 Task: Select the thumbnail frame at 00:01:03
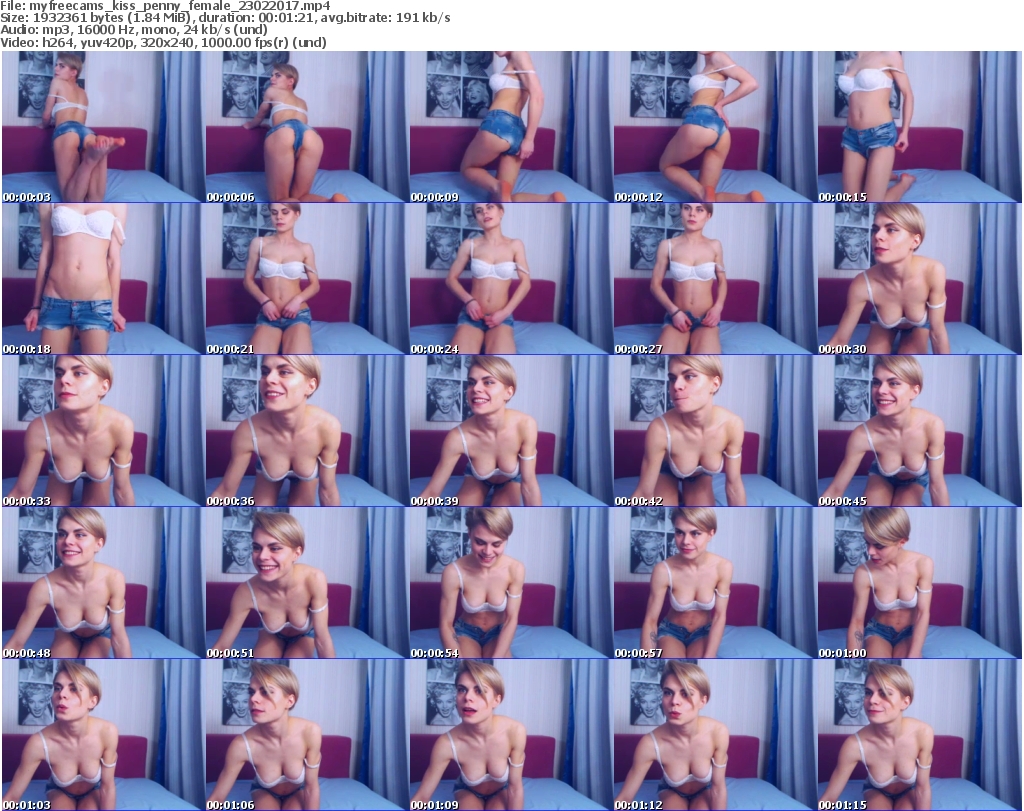point(102,735)
